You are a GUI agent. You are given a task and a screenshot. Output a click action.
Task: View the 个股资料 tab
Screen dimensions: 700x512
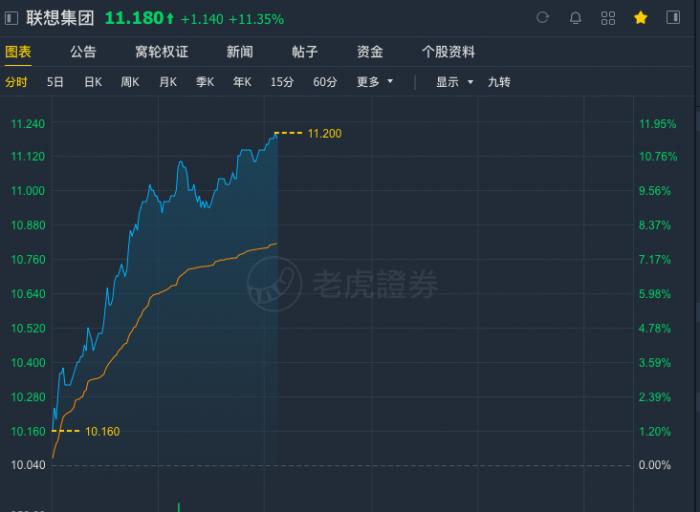[448, 52]
